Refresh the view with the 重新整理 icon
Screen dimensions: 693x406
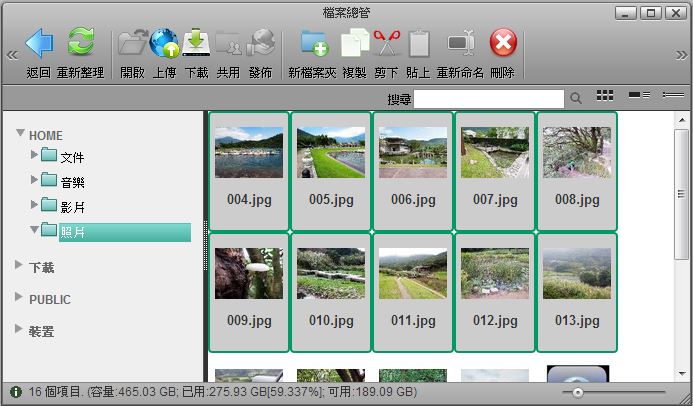point(80,44)
